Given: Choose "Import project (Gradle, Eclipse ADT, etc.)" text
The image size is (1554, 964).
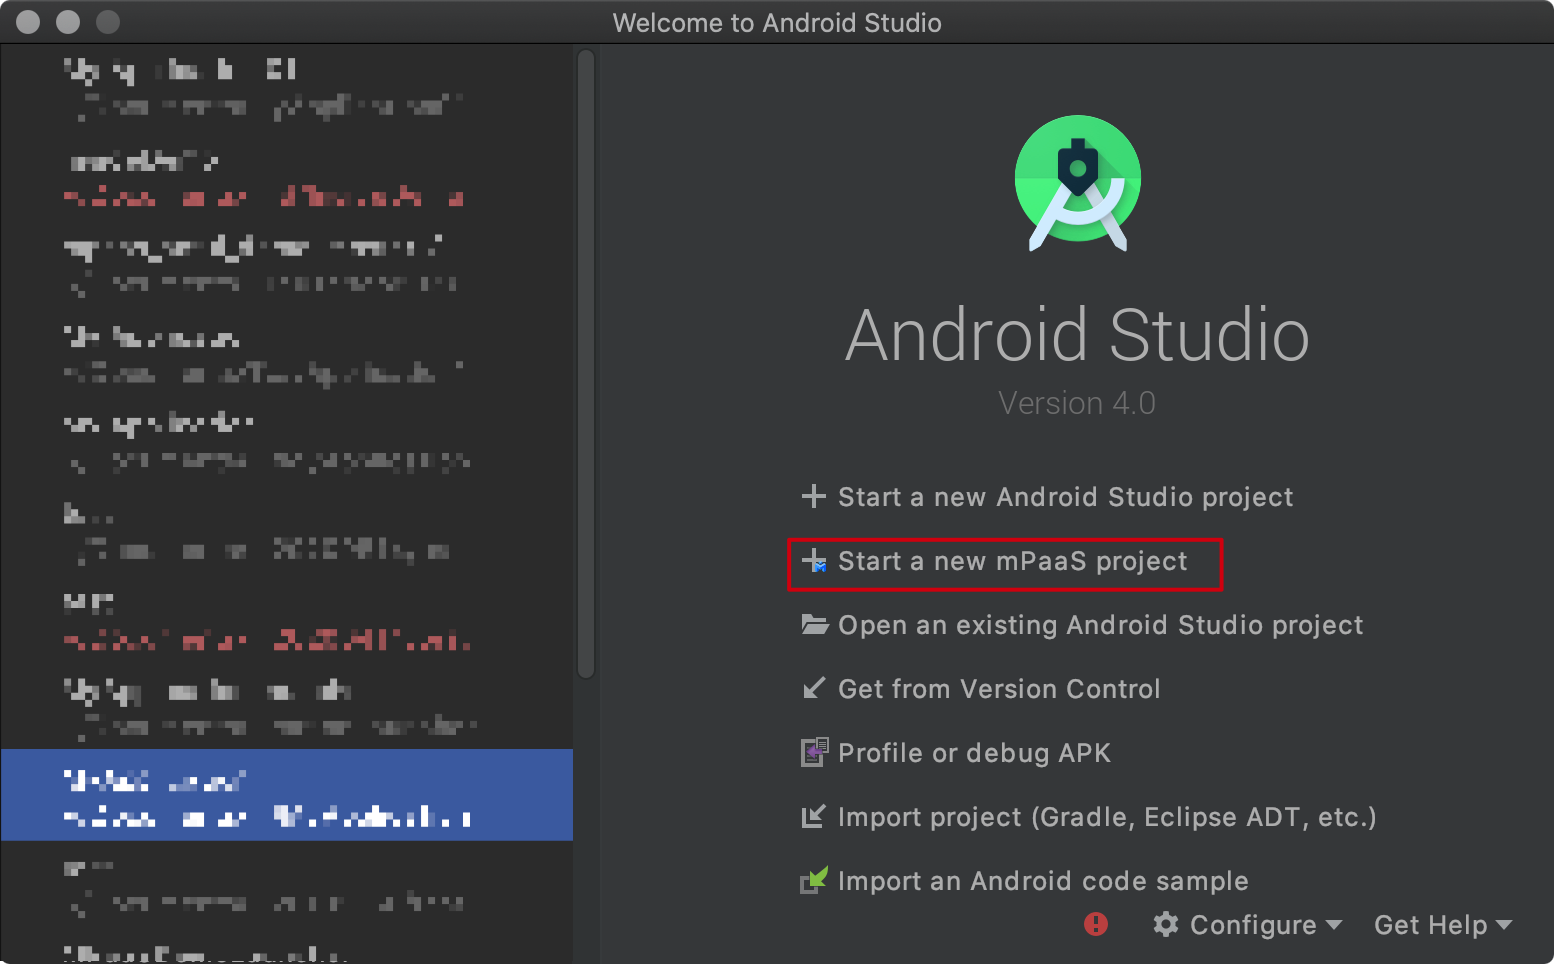Looking at the screenshot, I should coord(1106,817).
